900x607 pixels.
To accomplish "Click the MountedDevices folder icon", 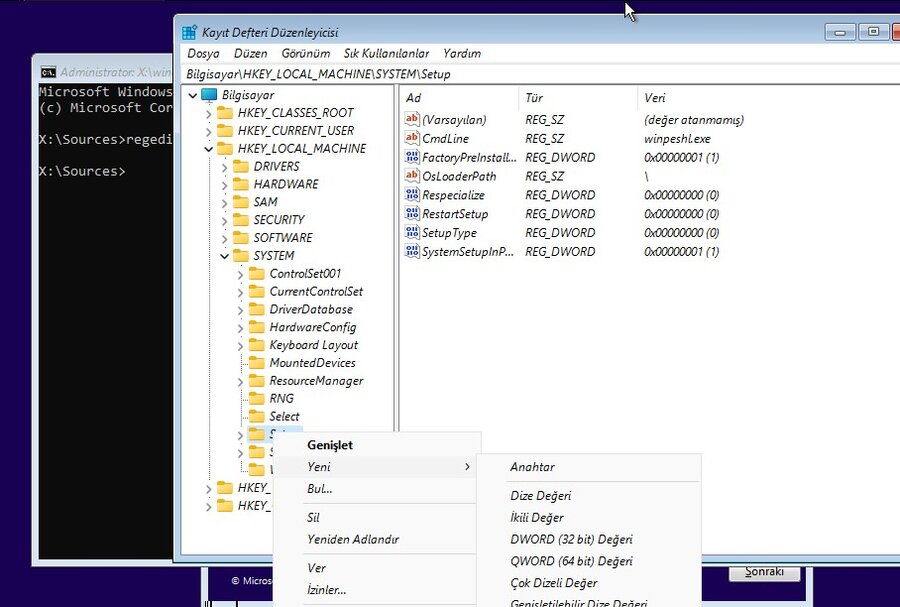I will [257, 363].
